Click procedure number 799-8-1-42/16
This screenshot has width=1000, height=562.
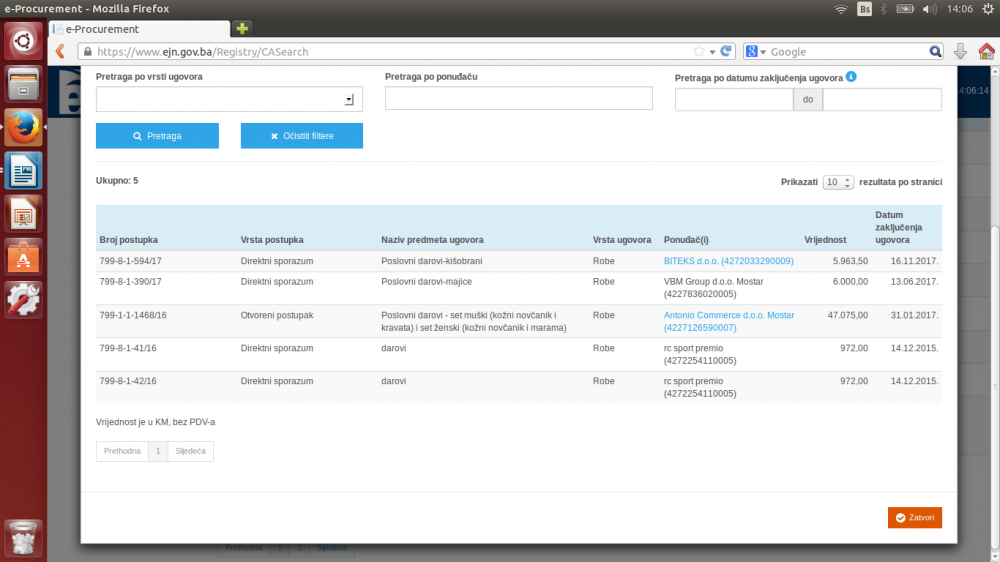(x=128, y=381)
